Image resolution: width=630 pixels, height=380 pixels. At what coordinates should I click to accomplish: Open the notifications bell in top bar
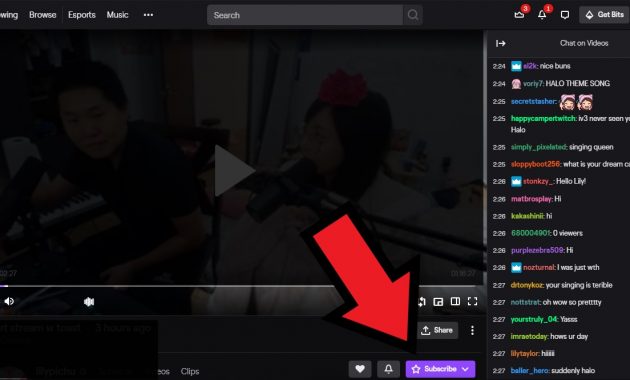[542, 15]
